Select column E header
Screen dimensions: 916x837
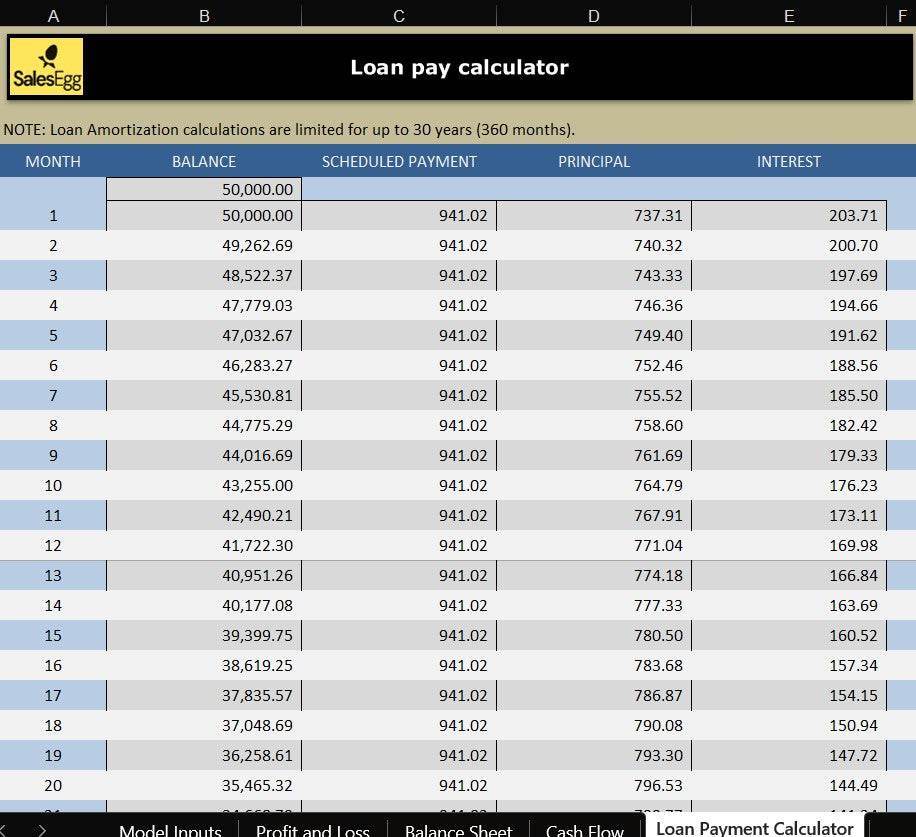tap(789, 15)
